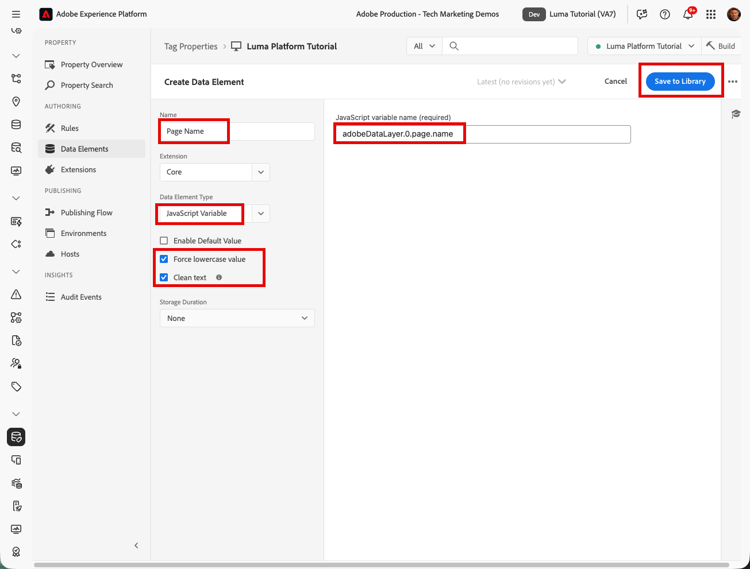Click the Adobe Experience Platform logo
The height and width of the screenshot is (569, 750).
45,14
